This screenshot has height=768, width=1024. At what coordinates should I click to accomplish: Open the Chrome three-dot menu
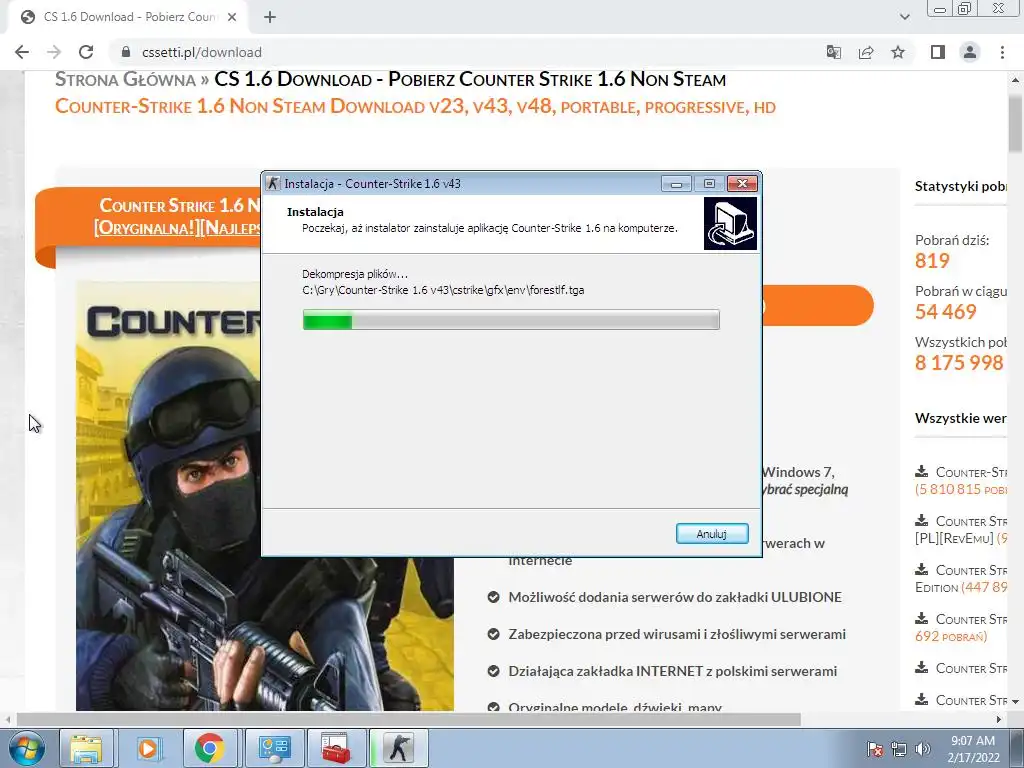pyautogui.click(x=1002, y=52)
